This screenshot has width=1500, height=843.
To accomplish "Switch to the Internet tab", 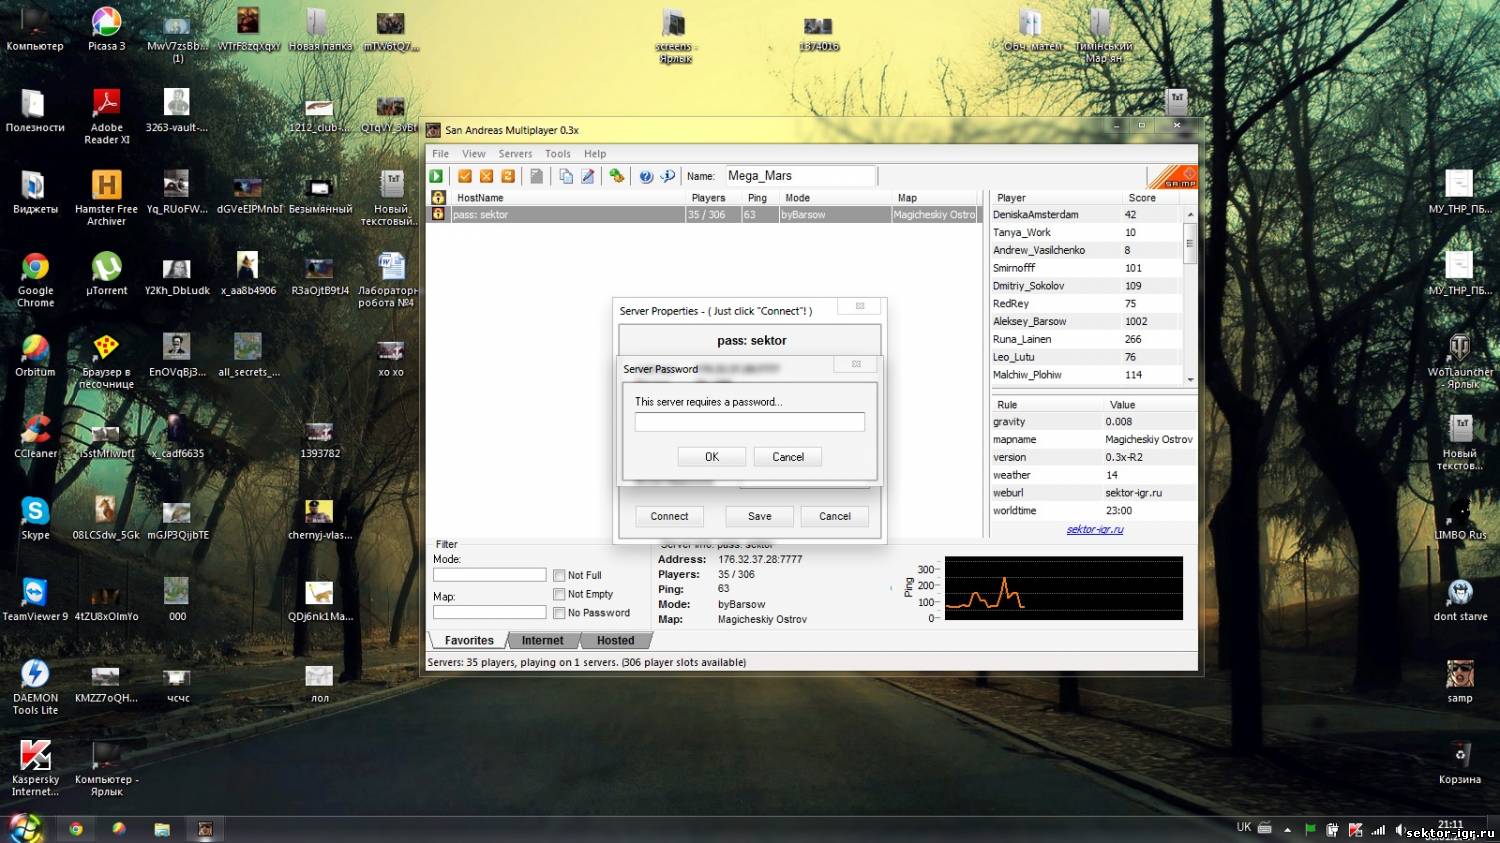I will [542, 640].
